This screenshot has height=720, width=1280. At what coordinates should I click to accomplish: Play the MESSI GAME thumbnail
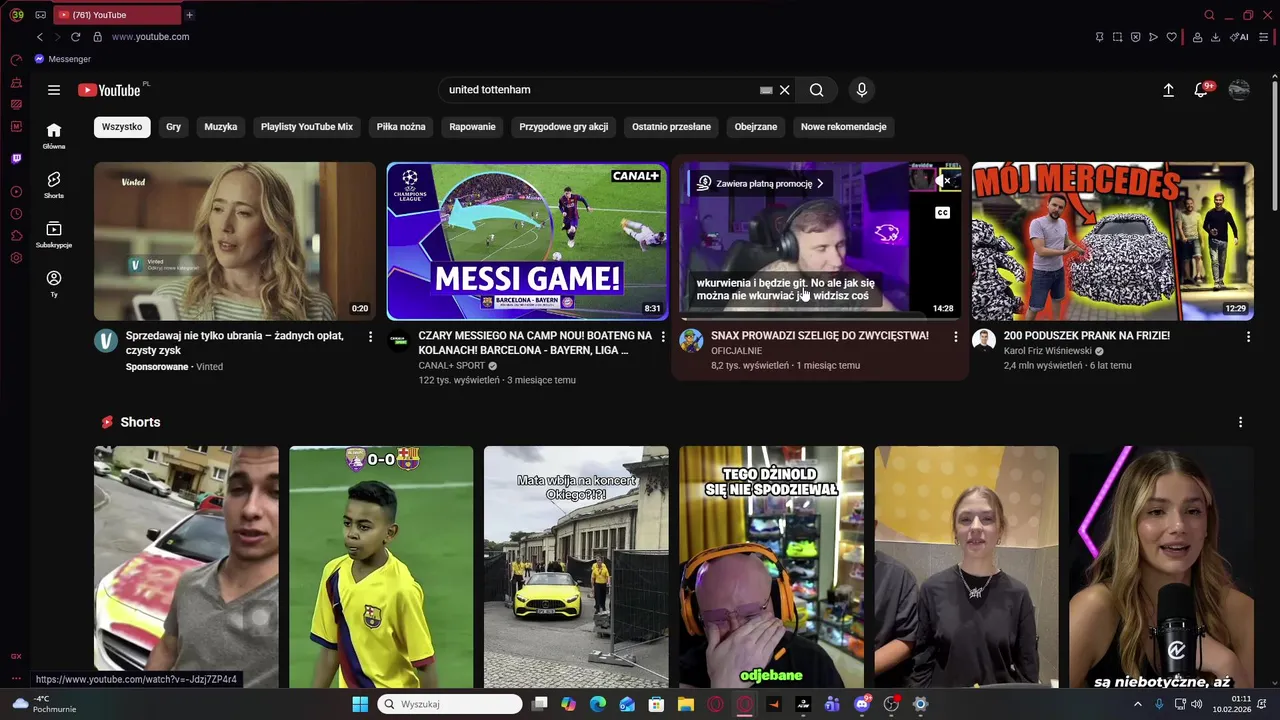pos(527,241)
